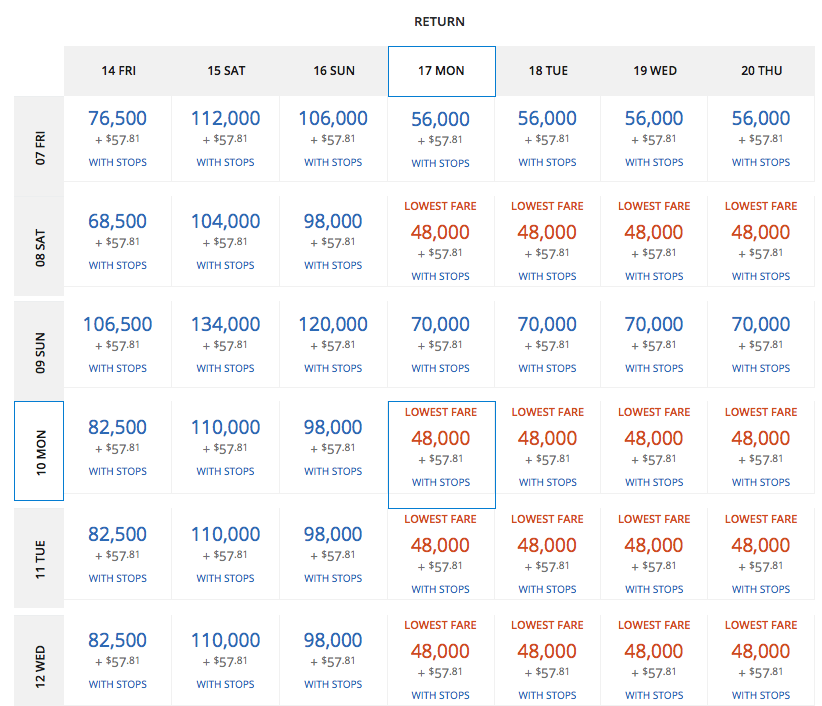The width and height of the screenshot is (822, 706).
Task: Choose 56,000 fare returning 18 TUE
Action: tap(547, 119)
